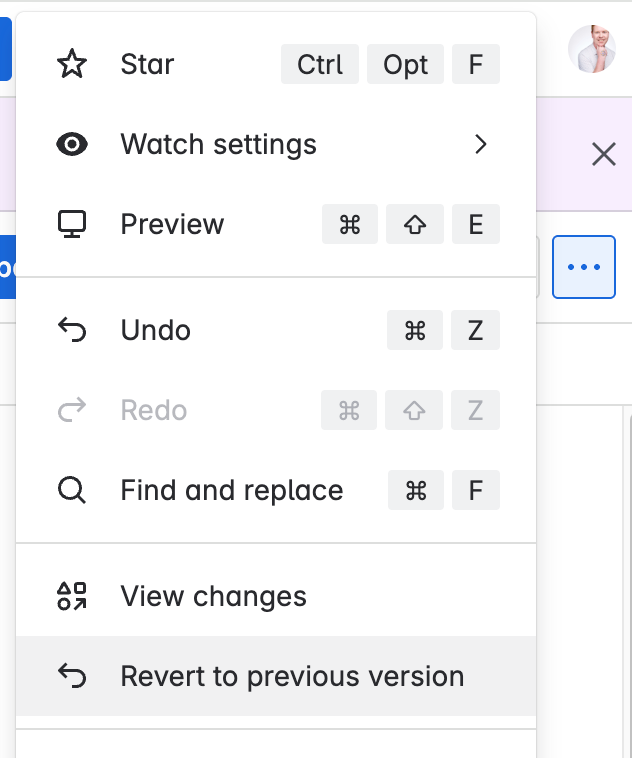Select Star menu item
The height and width of the screenshot is (758, 632).
coord(276,64)
